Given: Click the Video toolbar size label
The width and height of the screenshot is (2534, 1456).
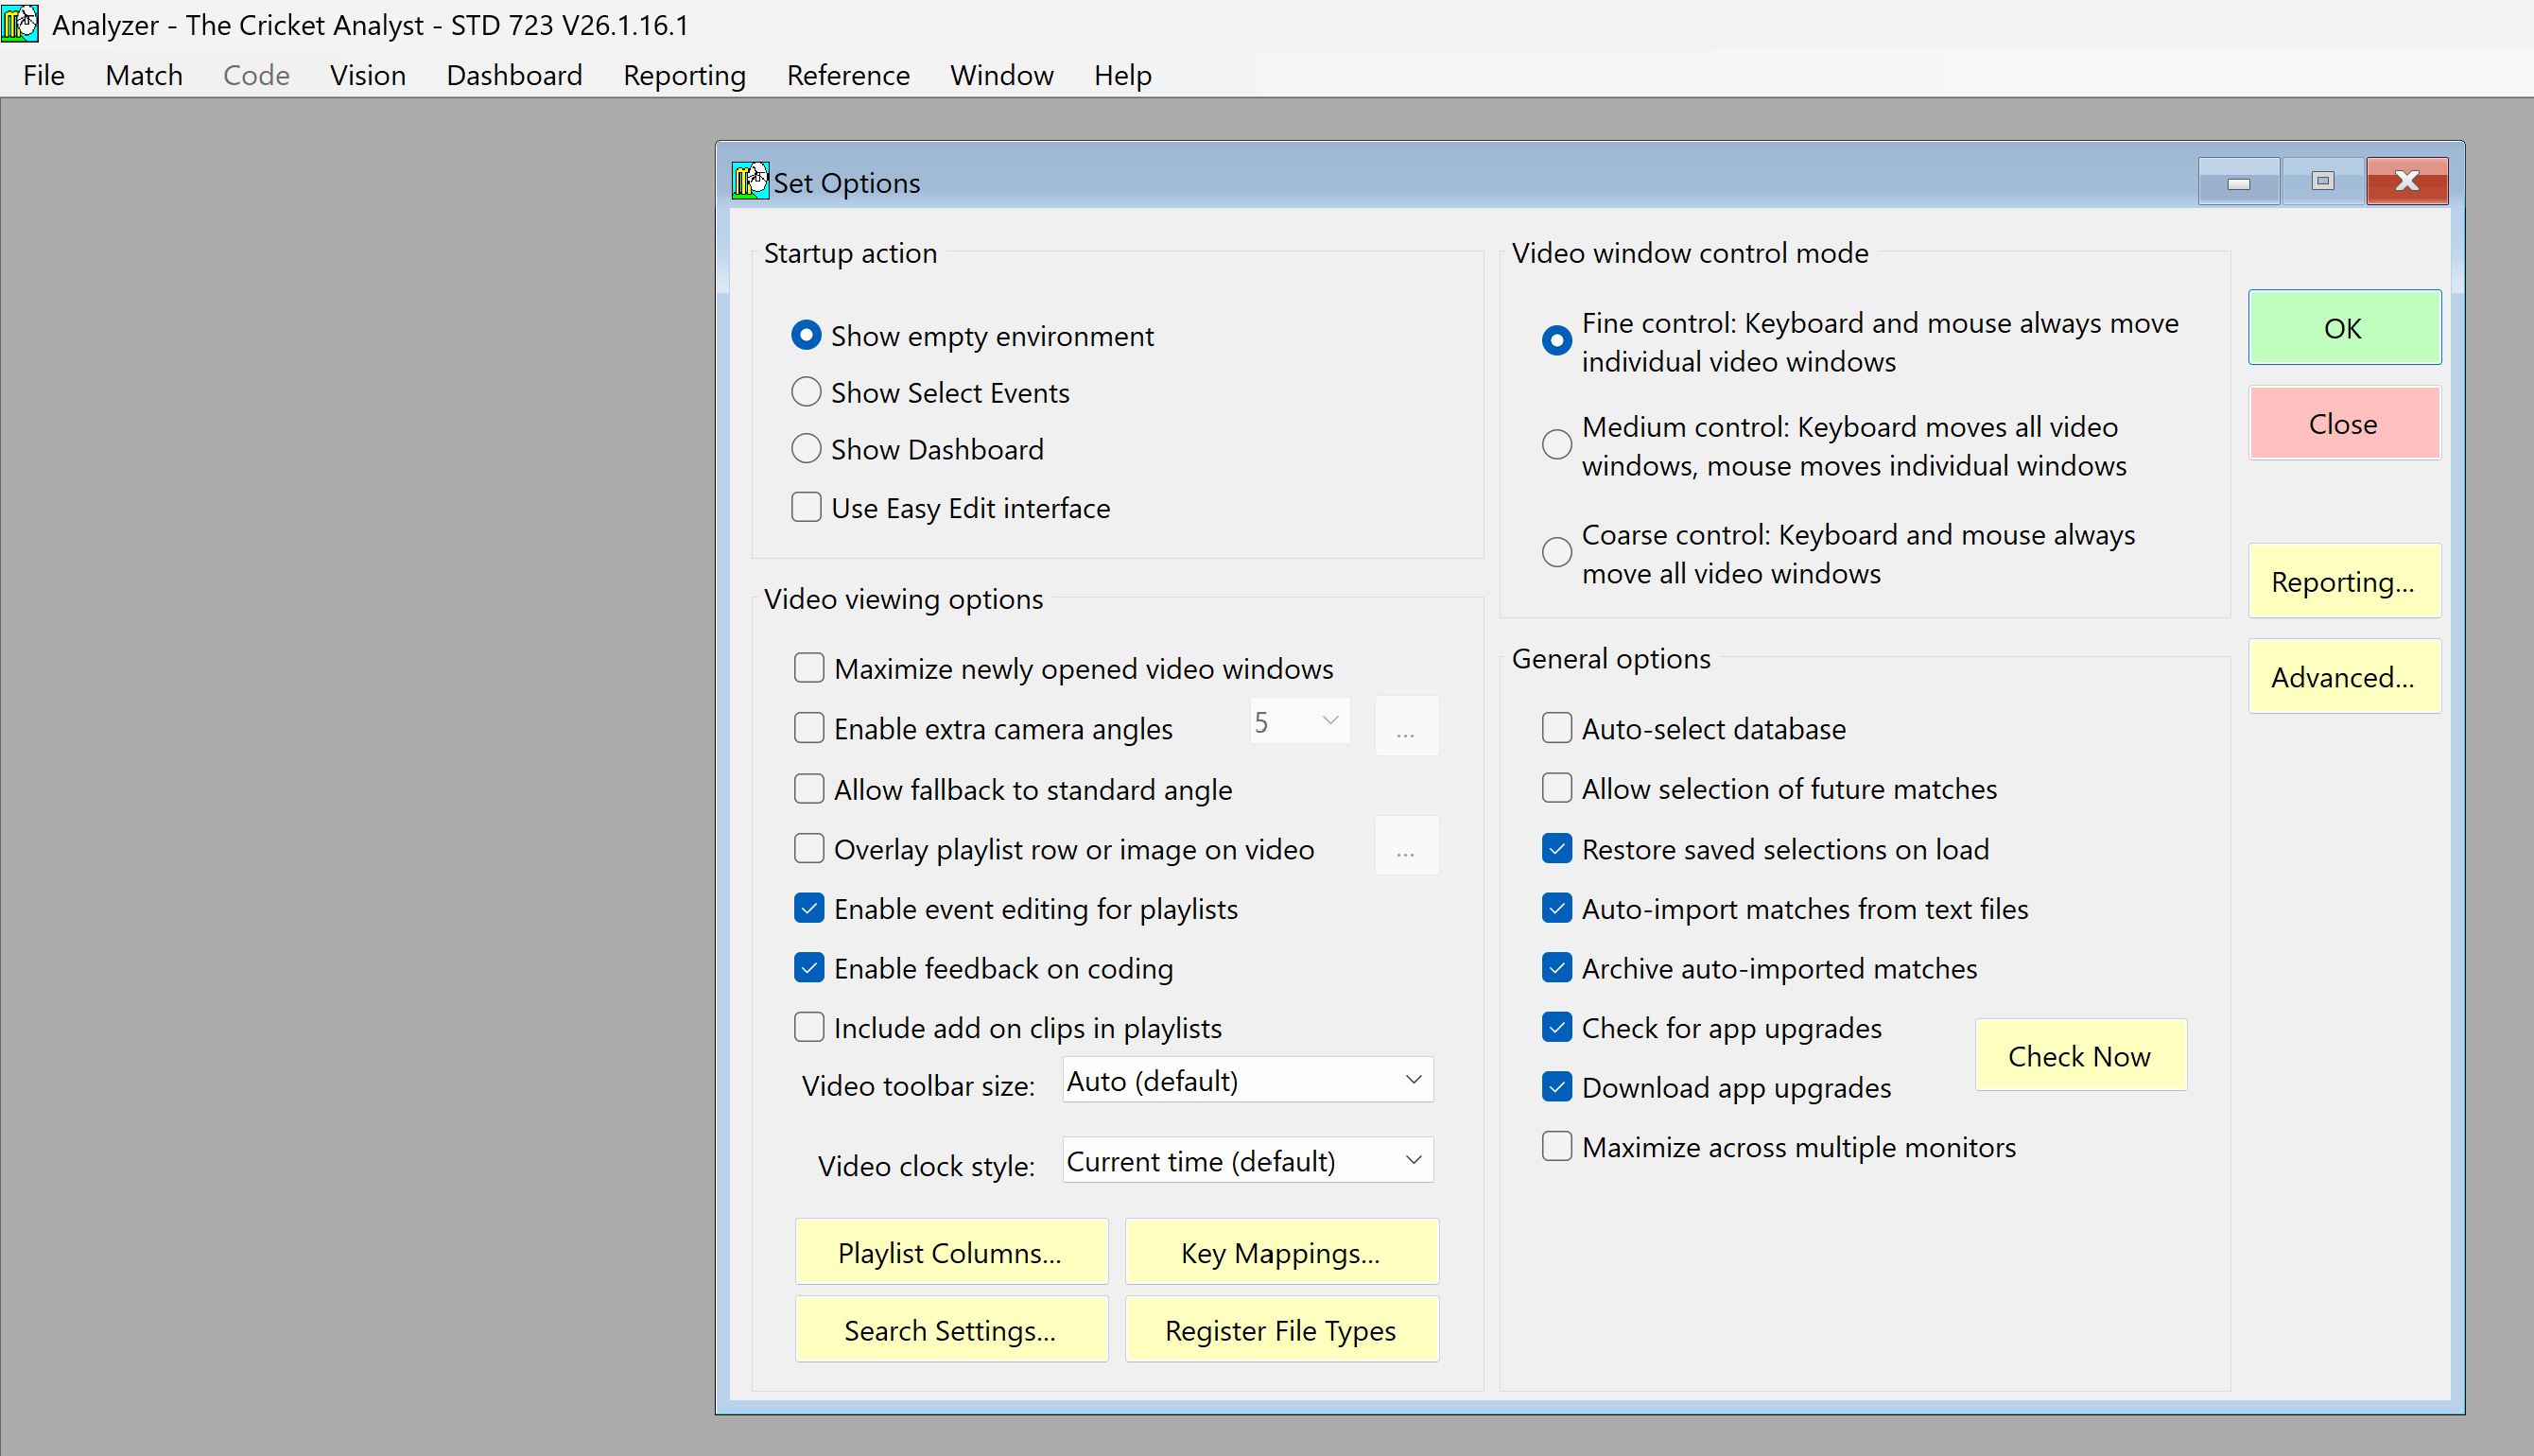Looking at the screenshot, I should 917,1085.
